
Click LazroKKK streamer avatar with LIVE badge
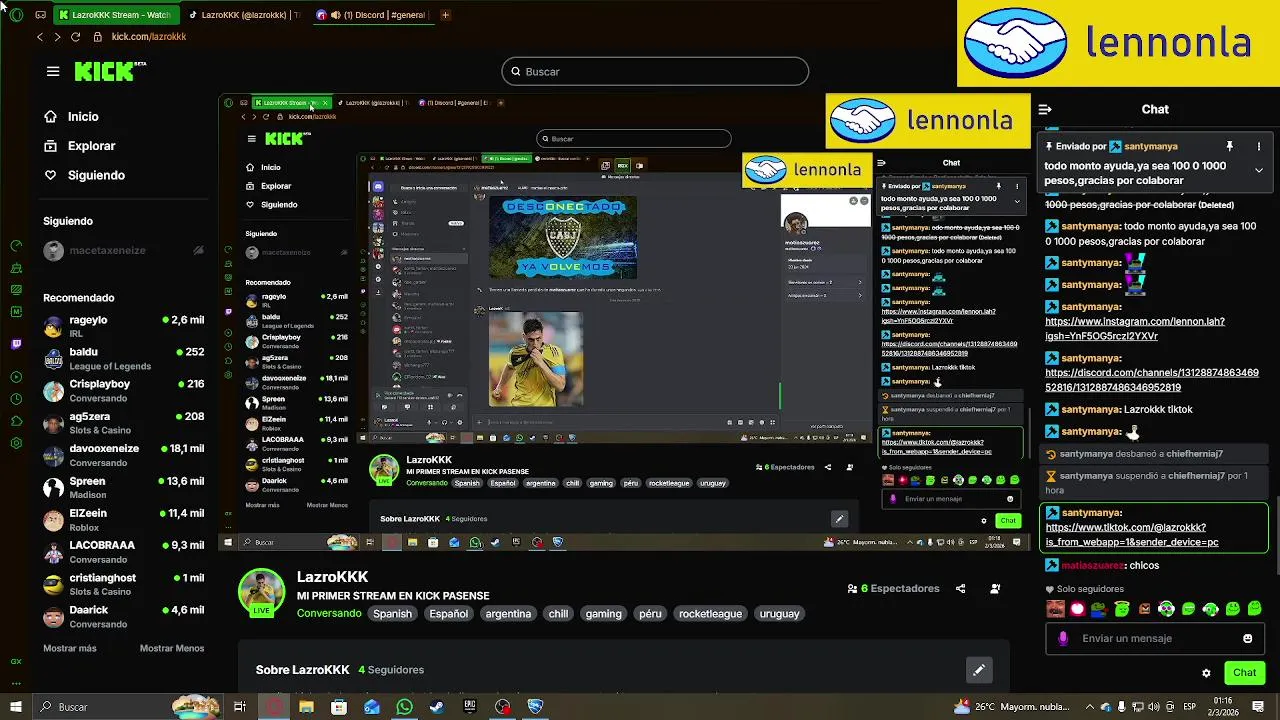(261, 593)
